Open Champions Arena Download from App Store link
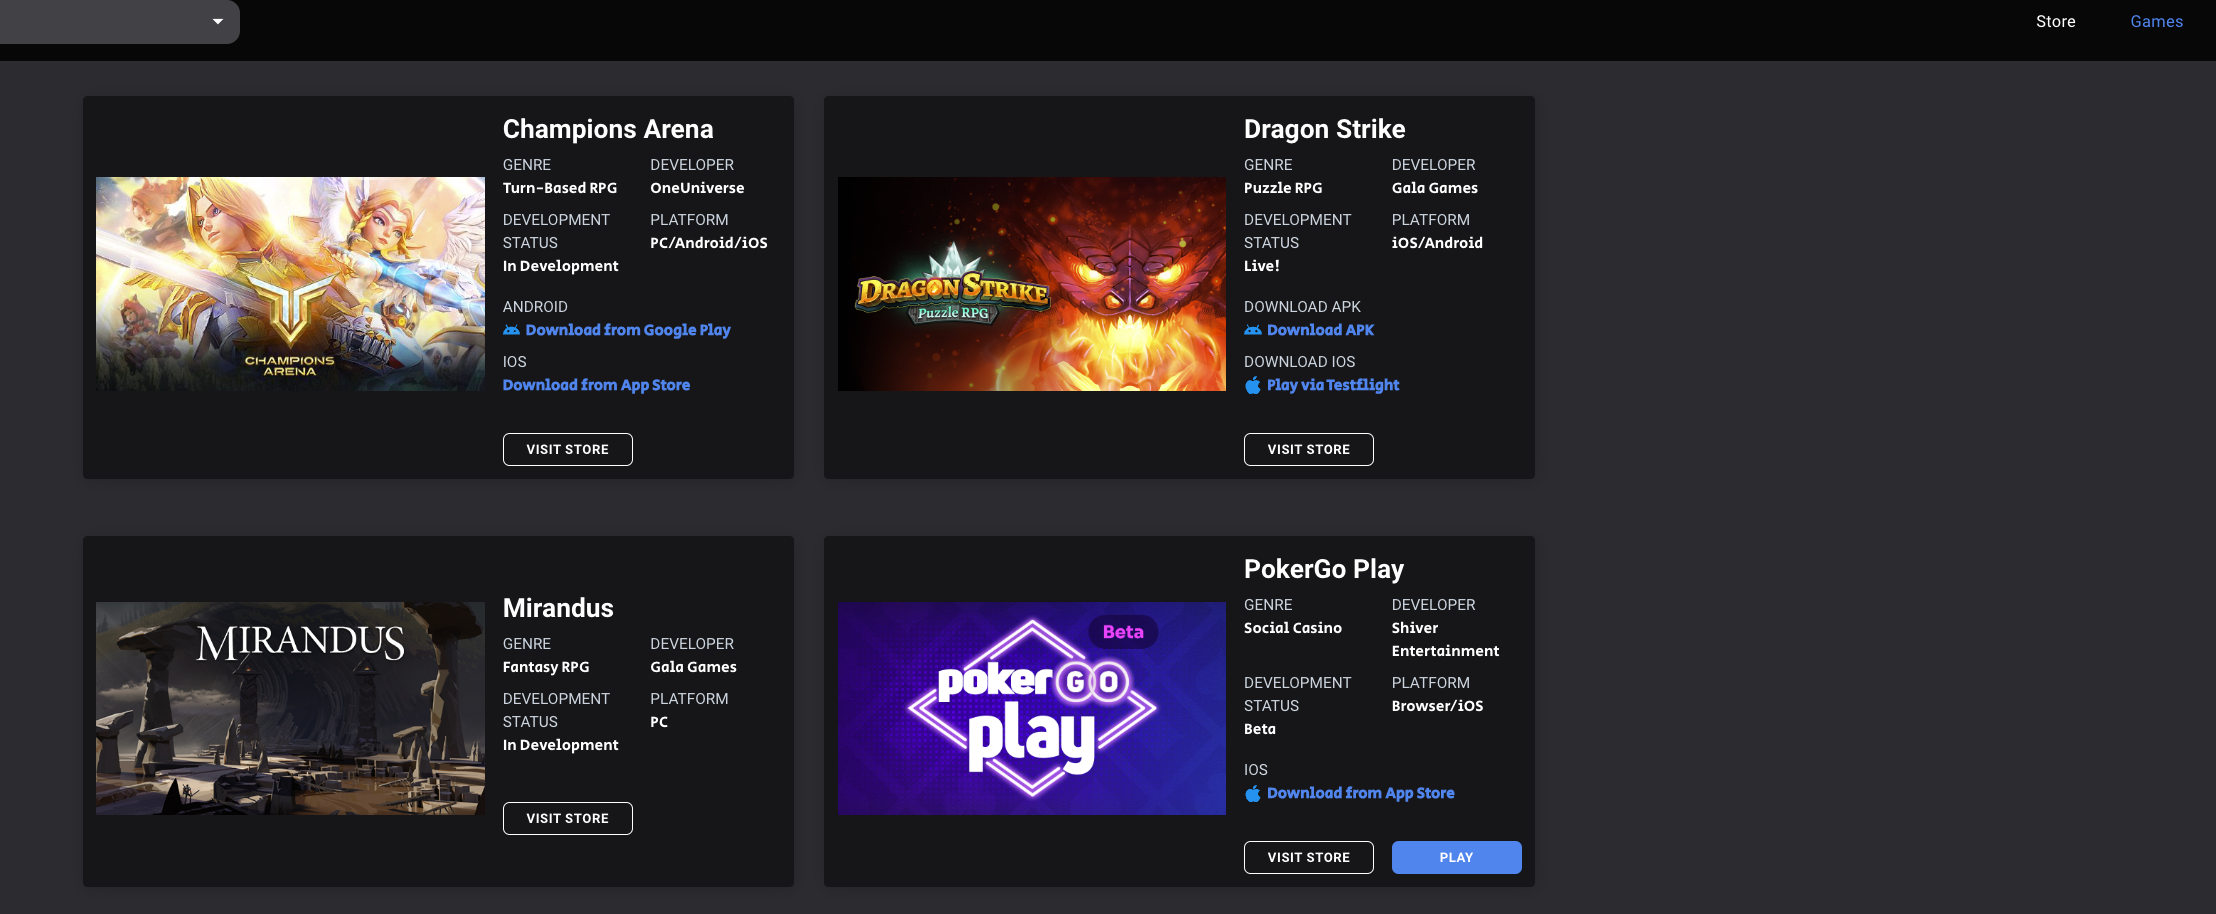This screenshot has width=2216, height=914. point(596,385)
